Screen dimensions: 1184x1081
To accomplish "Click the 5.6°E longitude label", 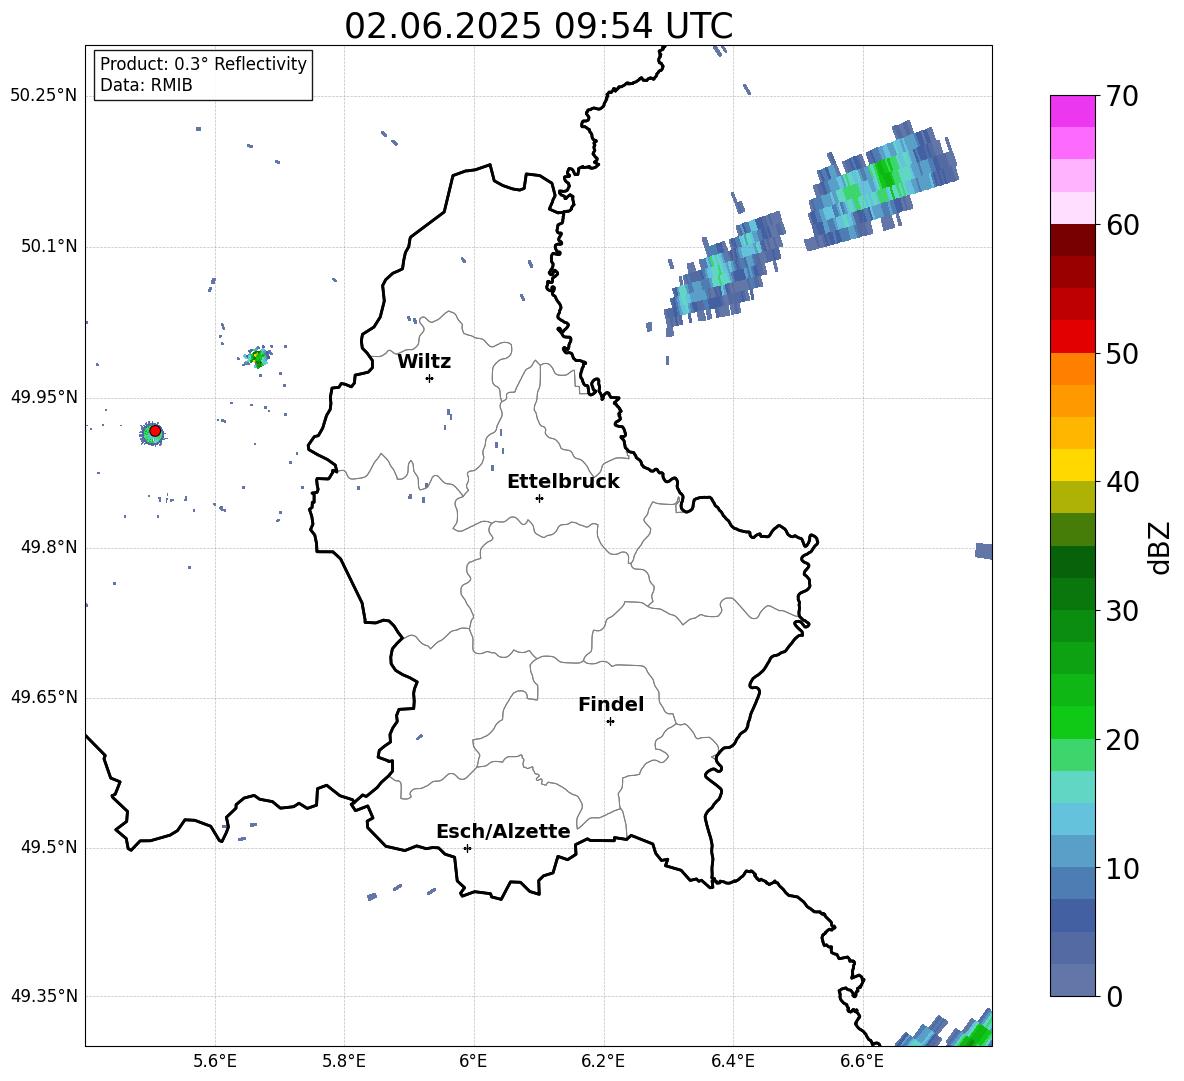I will pos(214,1061).
